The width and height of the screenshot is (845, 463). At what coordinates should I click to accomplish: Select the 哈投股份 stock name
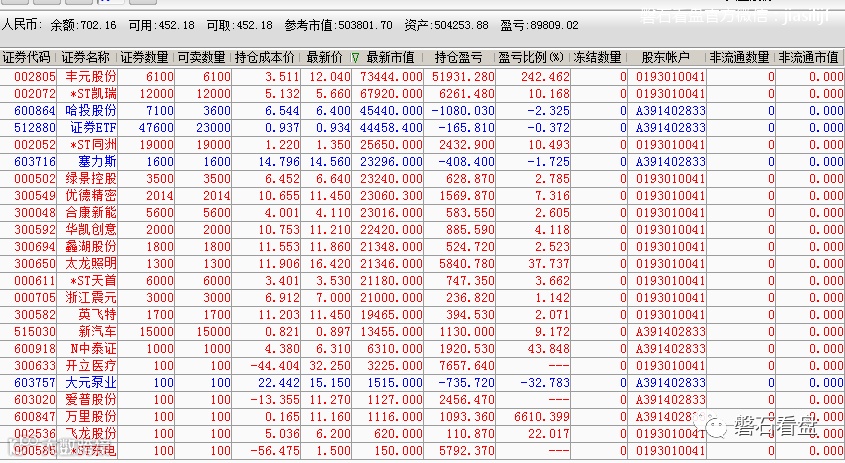click(x=91, y=110)
